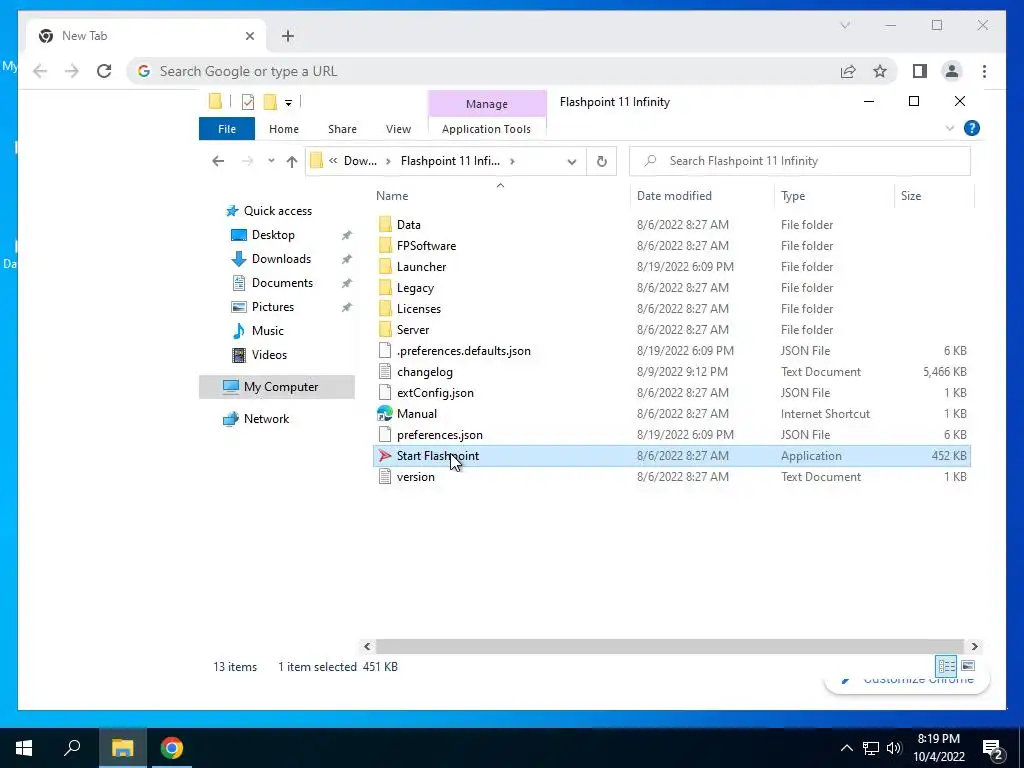Open the Share ribbon tab
Screen dimensions: 1024x768
342,129
